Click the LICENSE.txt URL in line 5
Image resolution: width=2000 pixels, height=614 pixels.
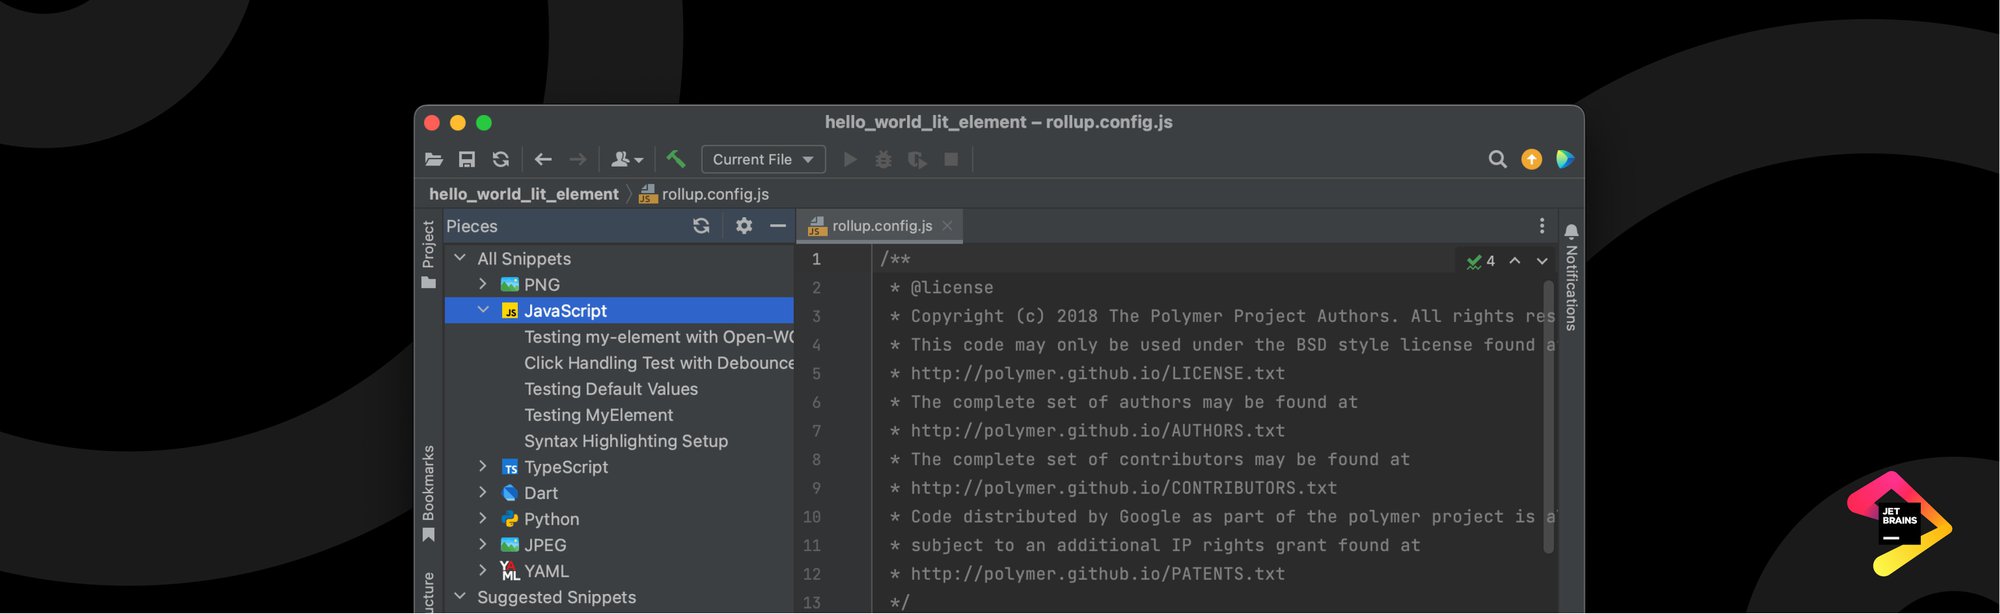1098,373
